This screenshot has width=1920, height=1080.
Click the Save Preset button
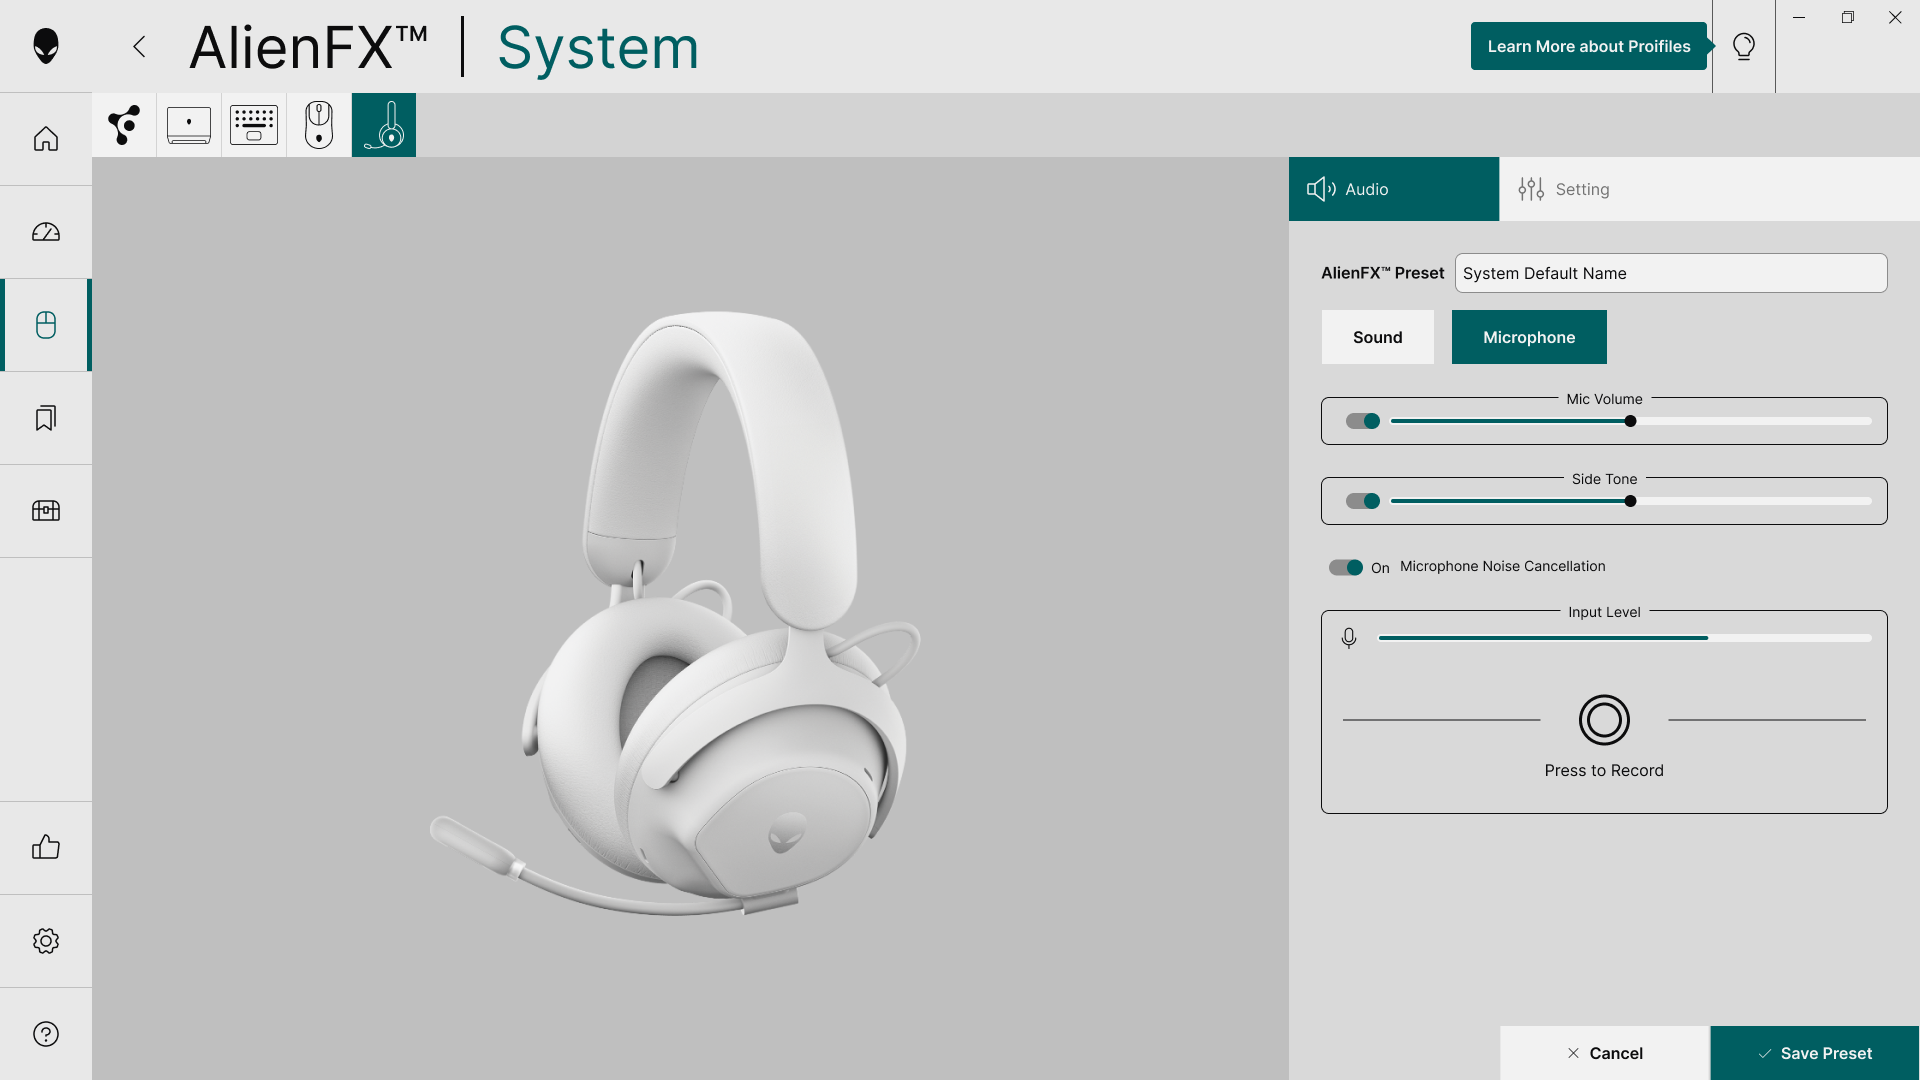click(1815, 1053)
